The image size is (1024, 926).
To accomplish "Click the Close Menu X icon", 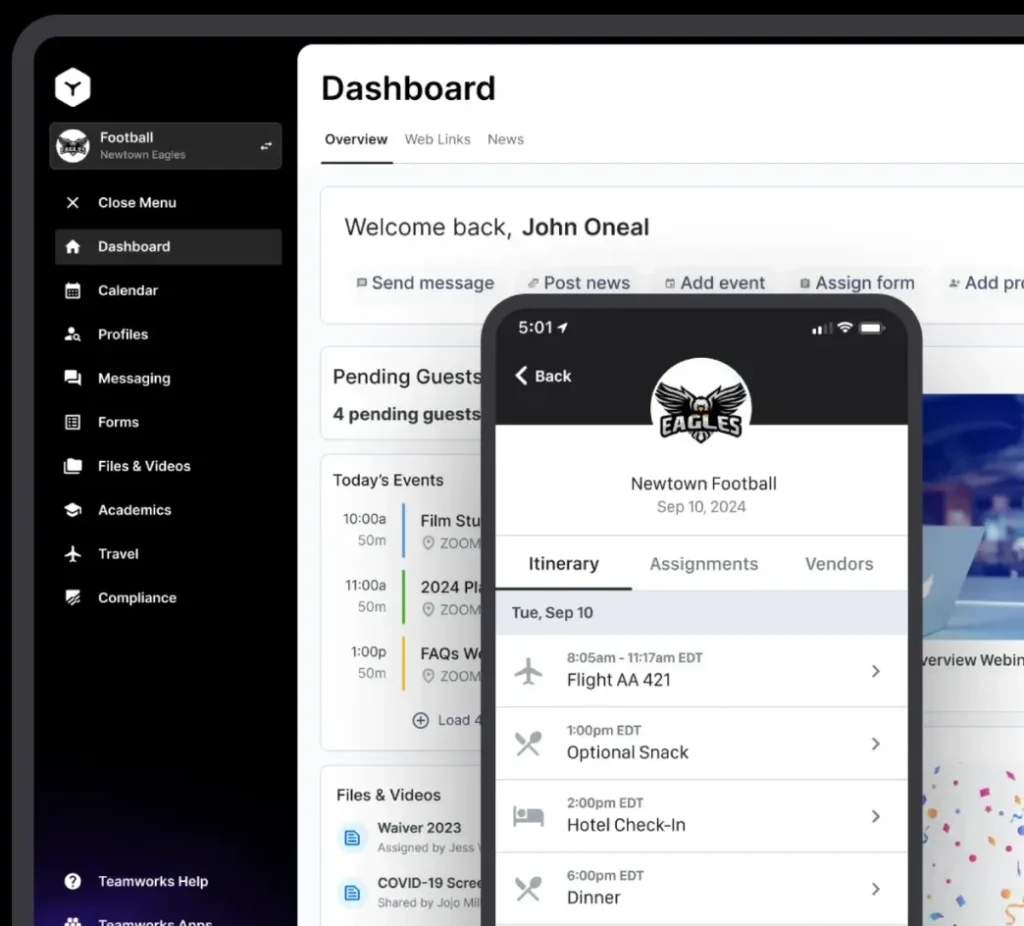I will tap(72, 202).
